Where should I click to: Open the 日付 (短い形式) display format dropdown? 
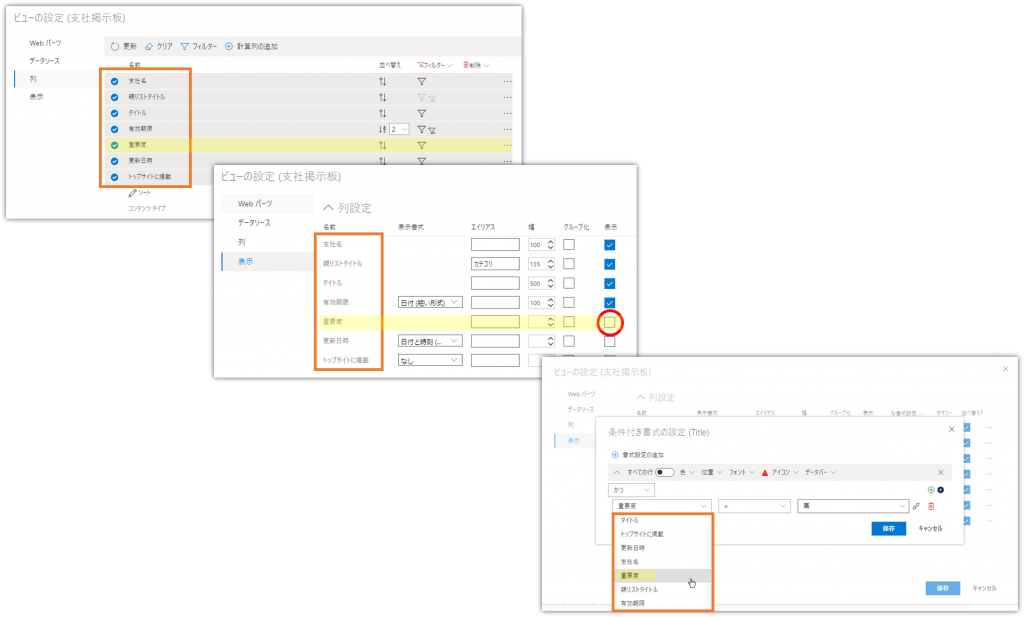pyautogui.click(x=430, y=302)
